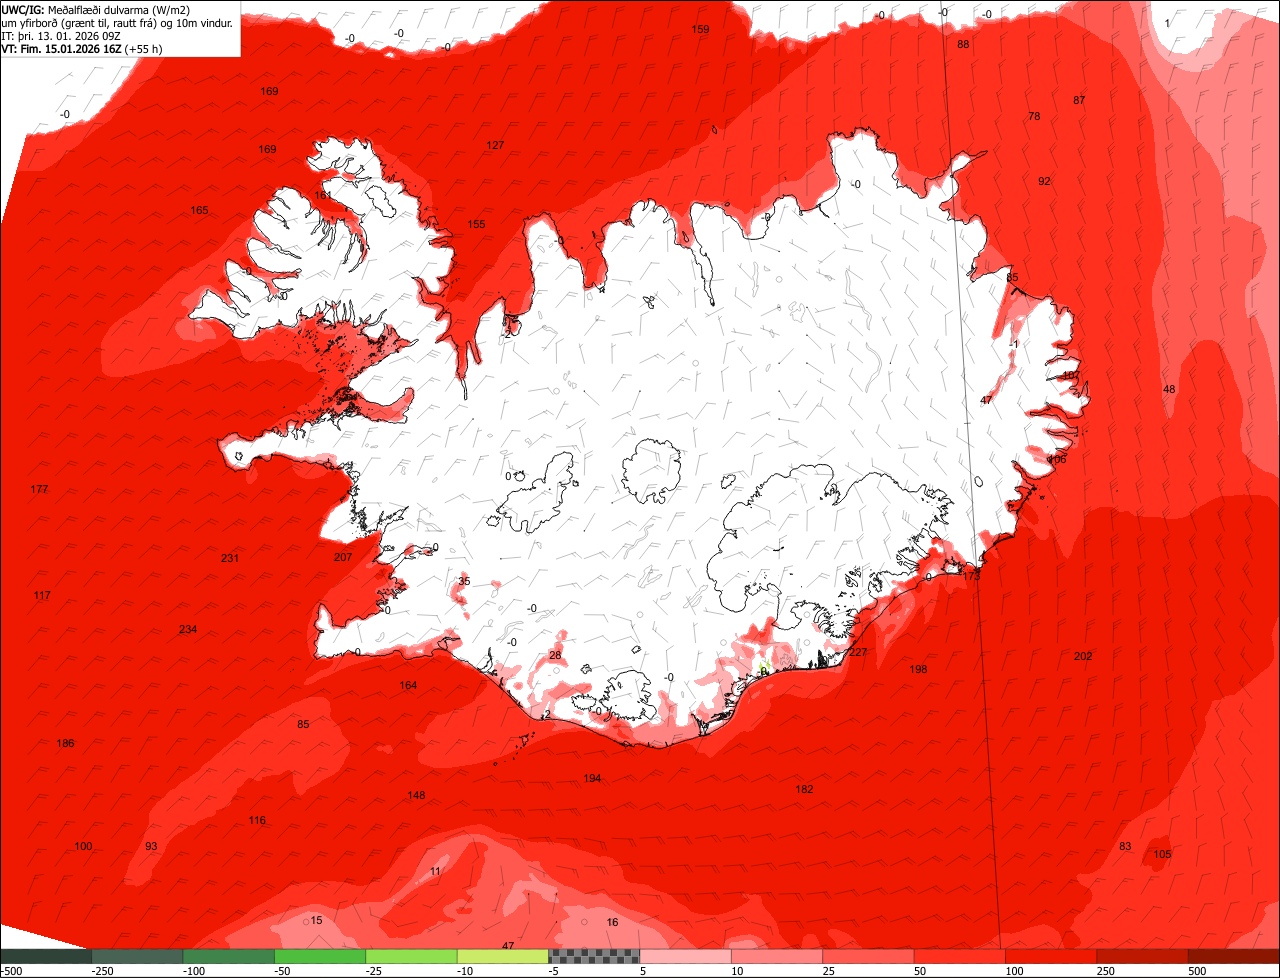Viewport: 1280px width, 978px height.
Task: Click the legend swatch between 50 and 100
Action: 959,956
